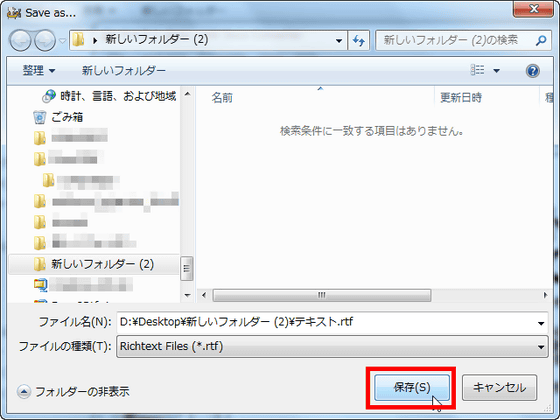Expand the address bar path dropdown arrow
560x420 pixels.
point(339,40)
